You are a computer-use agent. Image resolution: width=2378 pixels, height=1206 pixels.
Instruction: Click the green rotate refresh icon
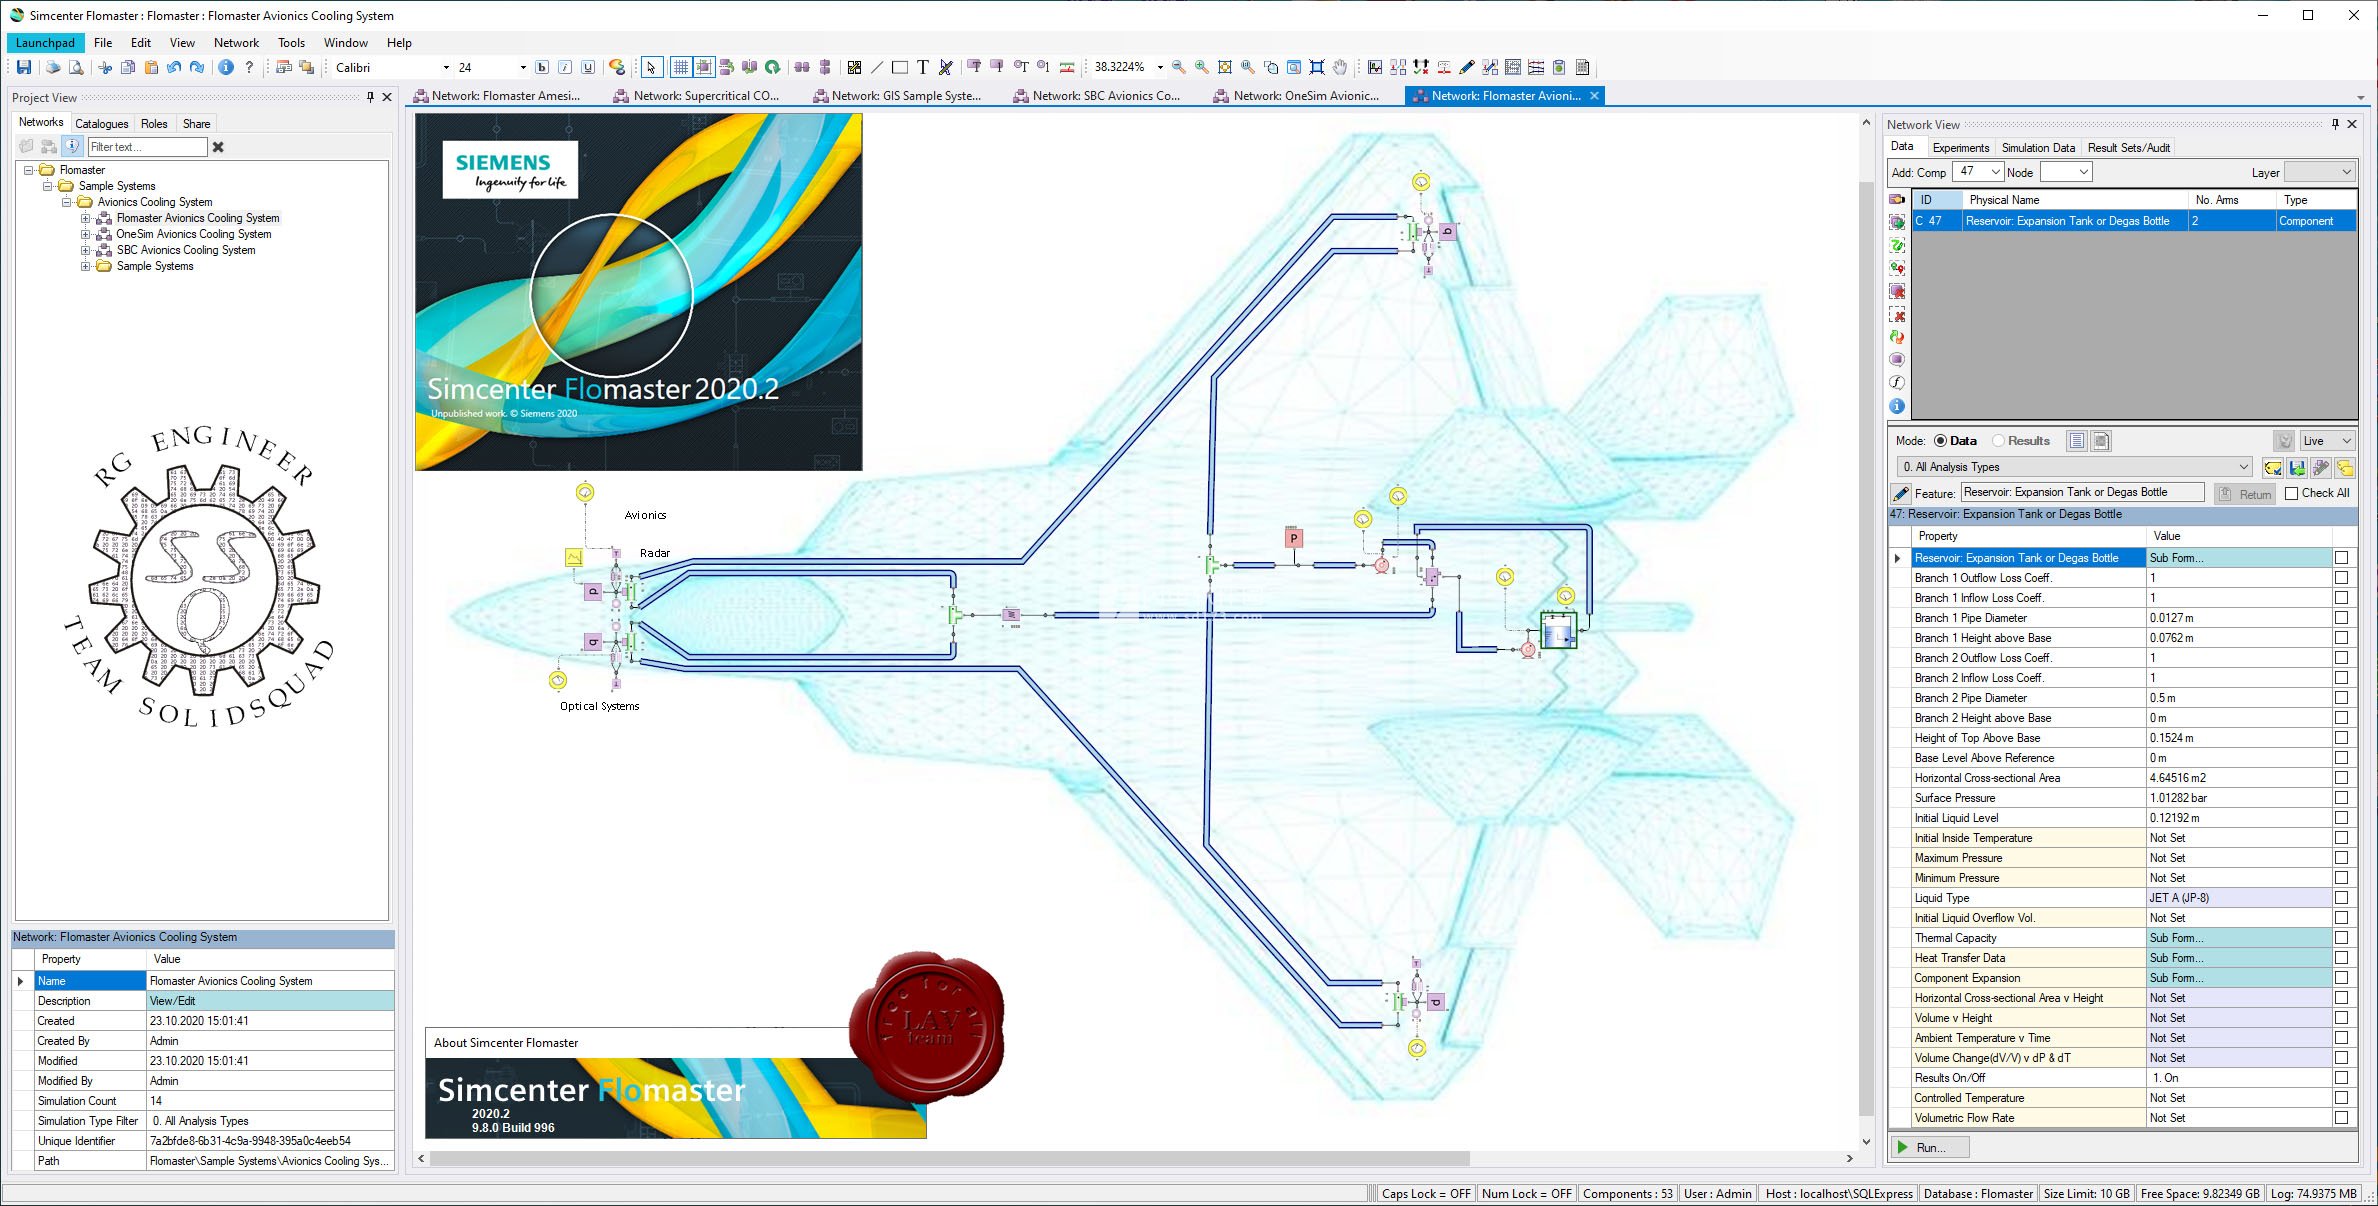pos(773,67)
